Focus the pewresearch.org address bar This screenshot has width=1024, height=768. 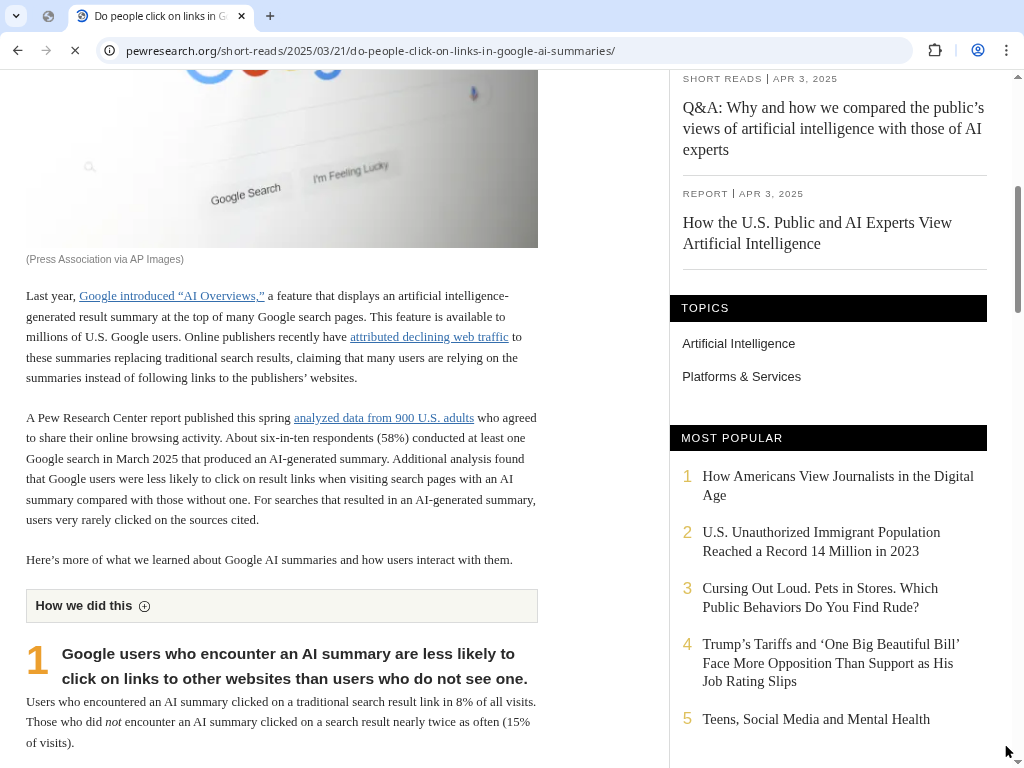[x=504, y=50]
